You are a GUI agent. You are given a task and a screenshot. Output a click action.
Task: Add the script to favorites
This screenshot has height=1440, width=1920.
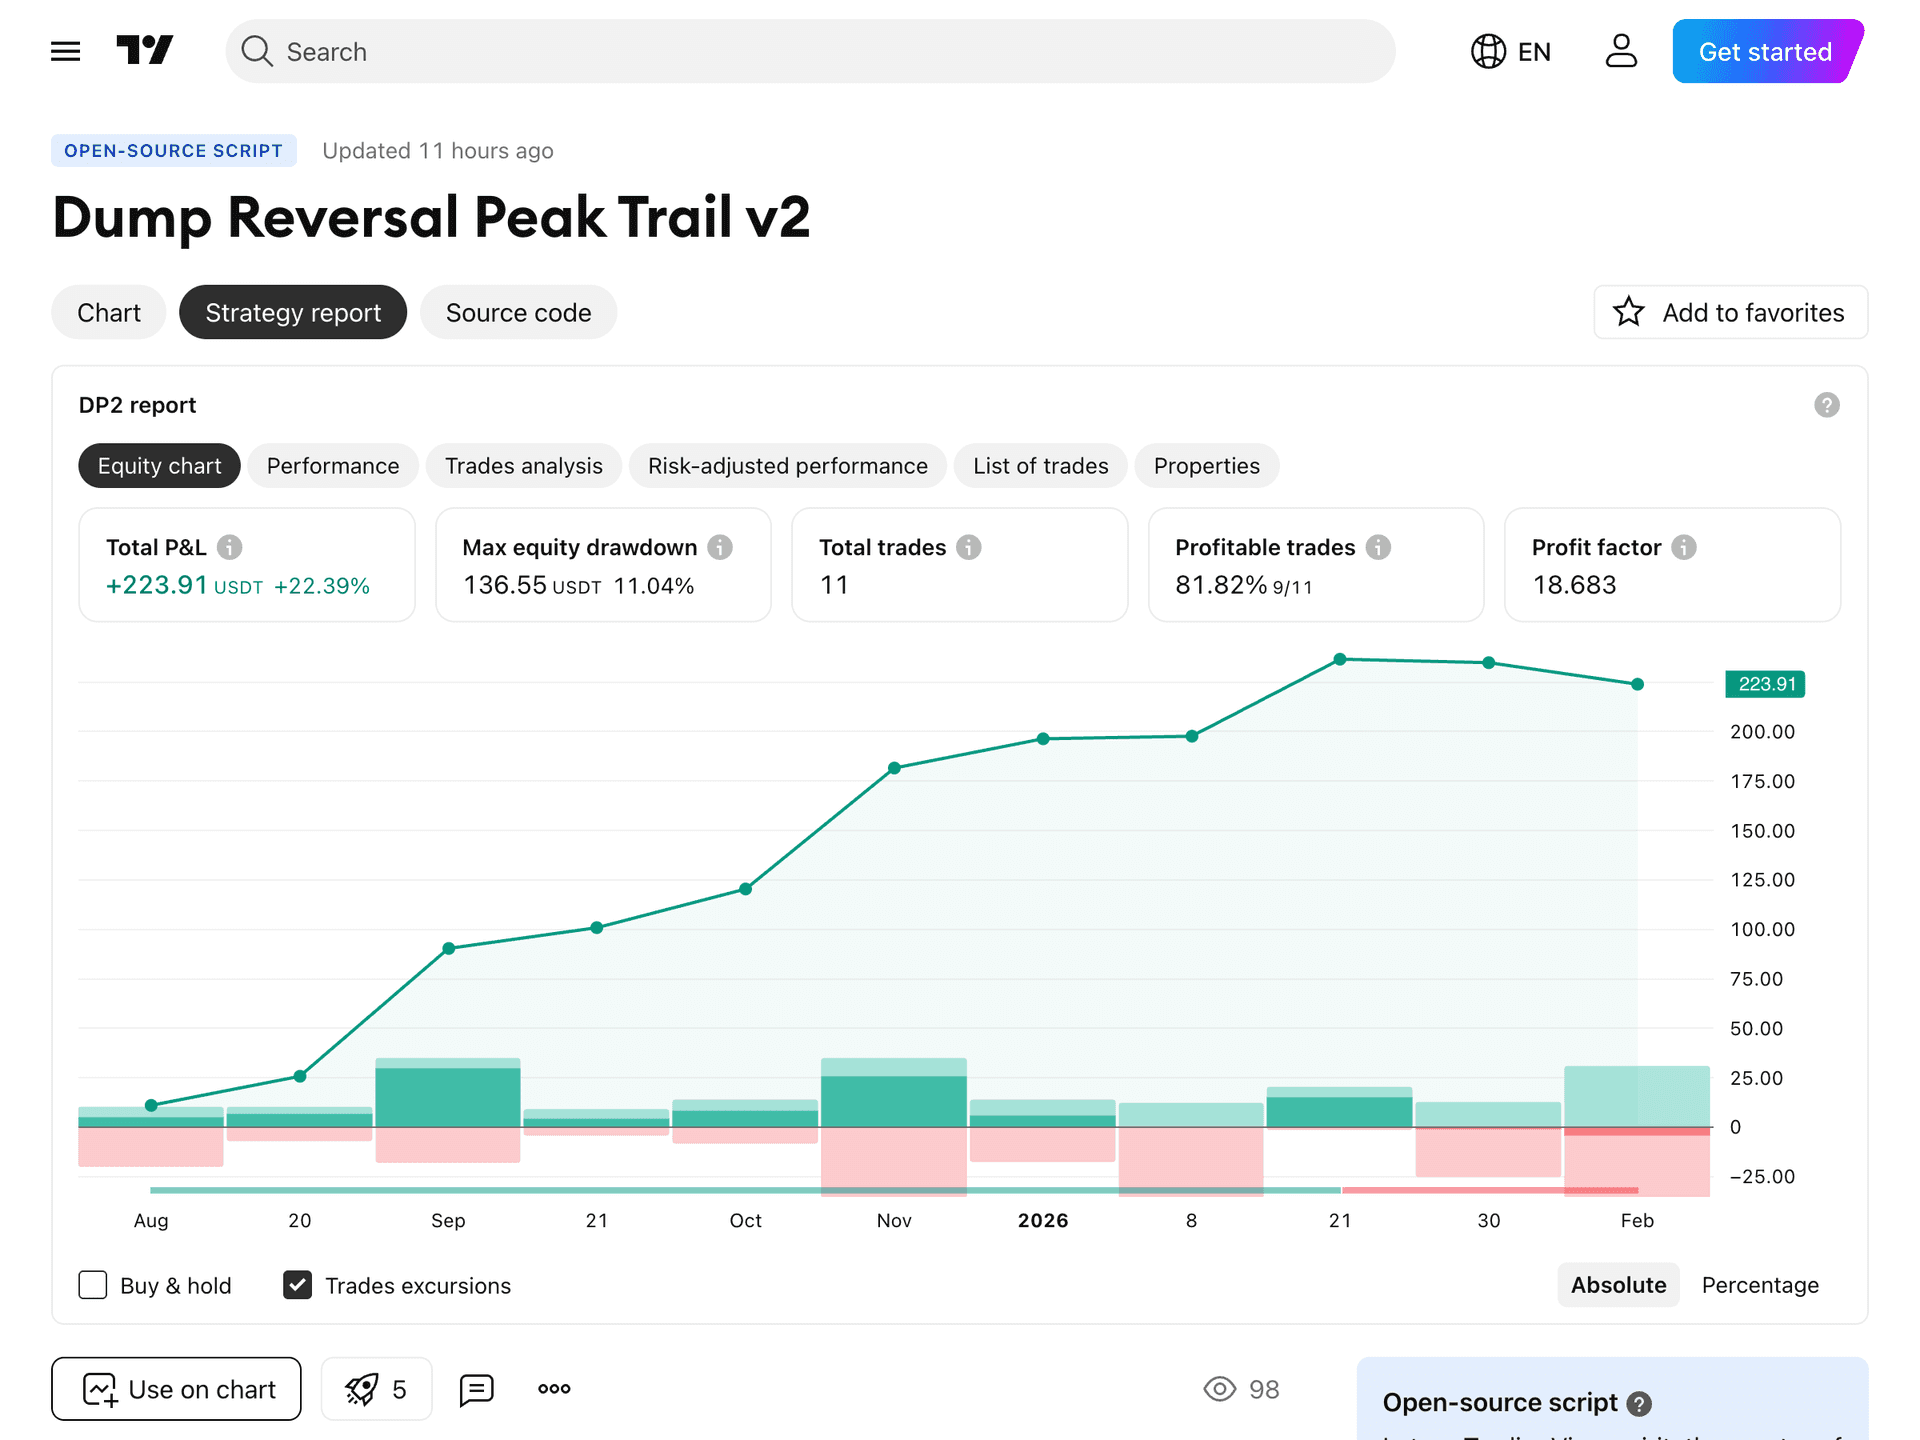[1730, 312]
